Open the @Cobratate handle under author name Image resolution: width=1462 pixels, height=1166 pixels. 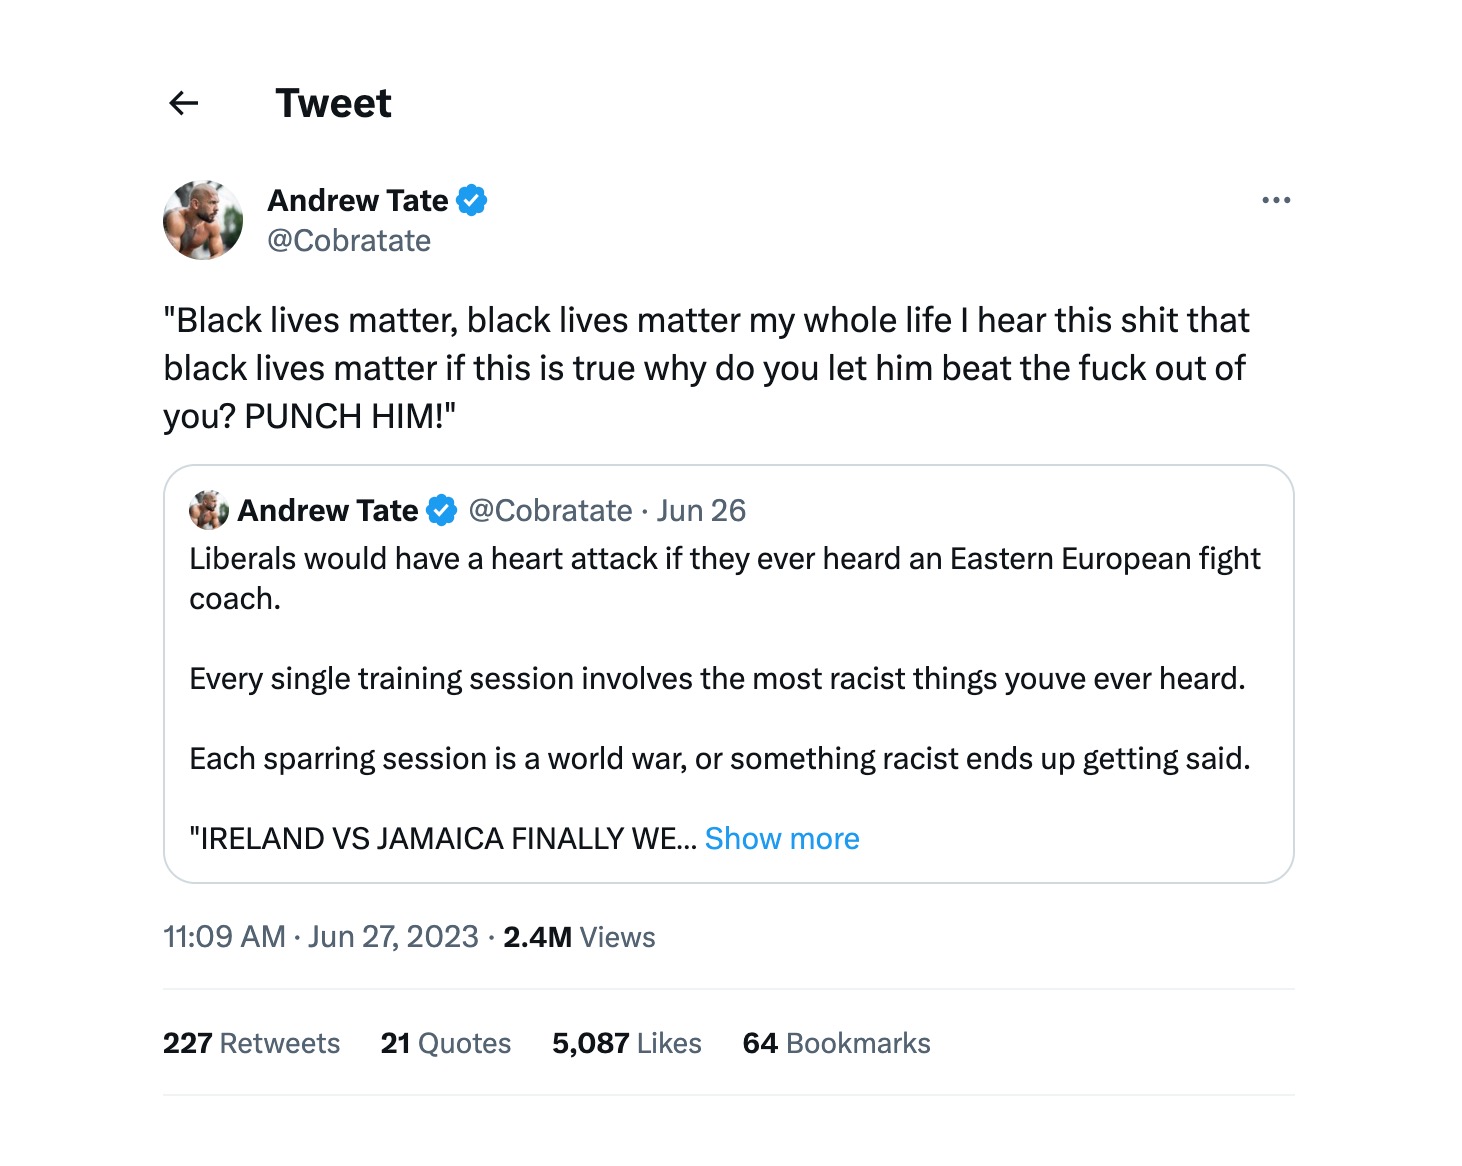click(349, 241)
